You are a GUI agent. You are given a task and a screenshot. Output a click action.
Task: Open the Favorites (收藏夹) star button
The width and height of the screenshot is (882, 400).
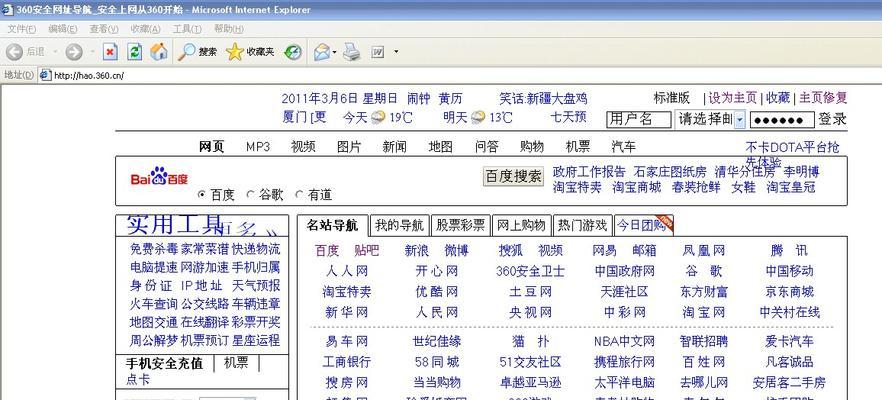click(250, 52)
